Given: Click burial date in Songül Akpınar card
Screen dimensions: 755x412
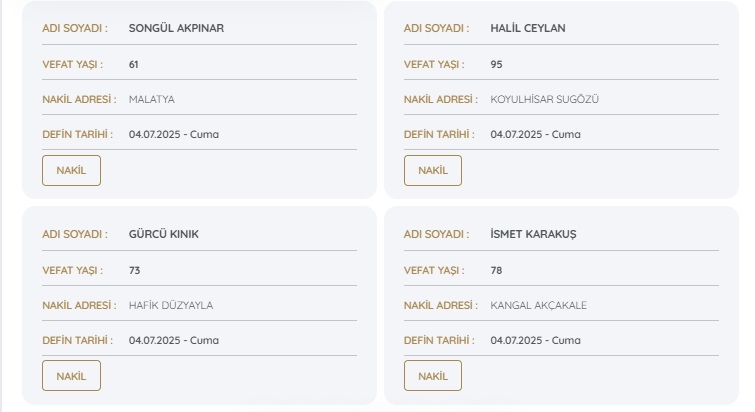Looking at the screenshot, I should pos(174,134).
